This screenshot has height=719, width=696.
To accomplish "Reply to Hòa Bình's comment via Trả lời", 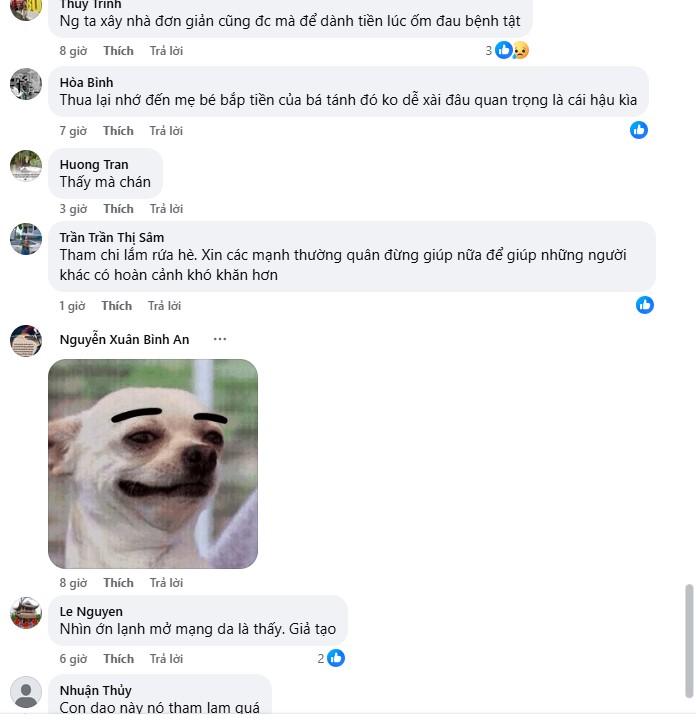I will [x=166, y=131].
